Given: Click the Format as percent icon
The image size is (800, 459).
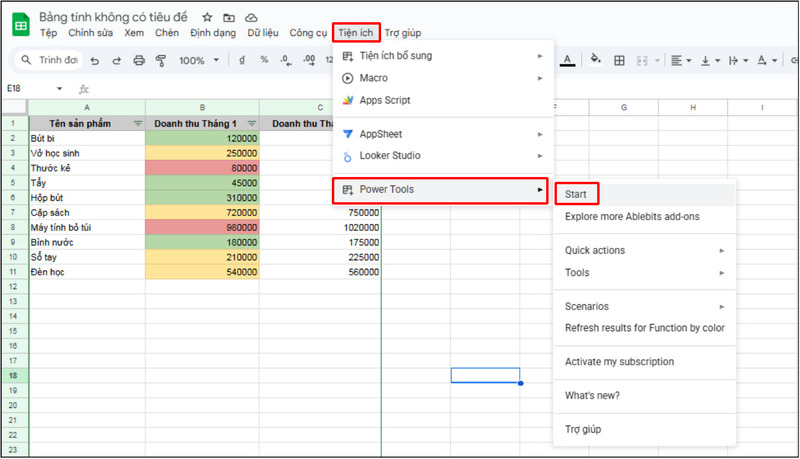Looking at the screenshot, I should point(264,60).
